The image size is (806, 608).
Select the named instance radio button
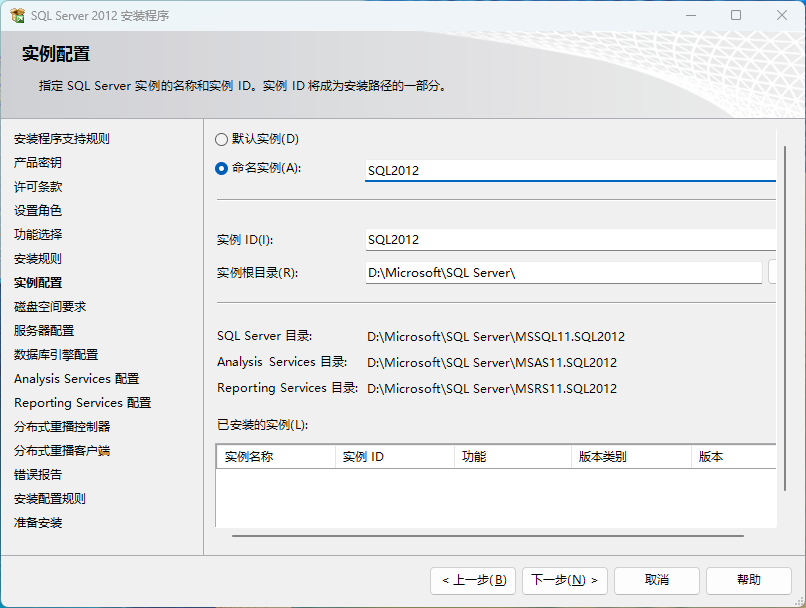coord(221,169)
